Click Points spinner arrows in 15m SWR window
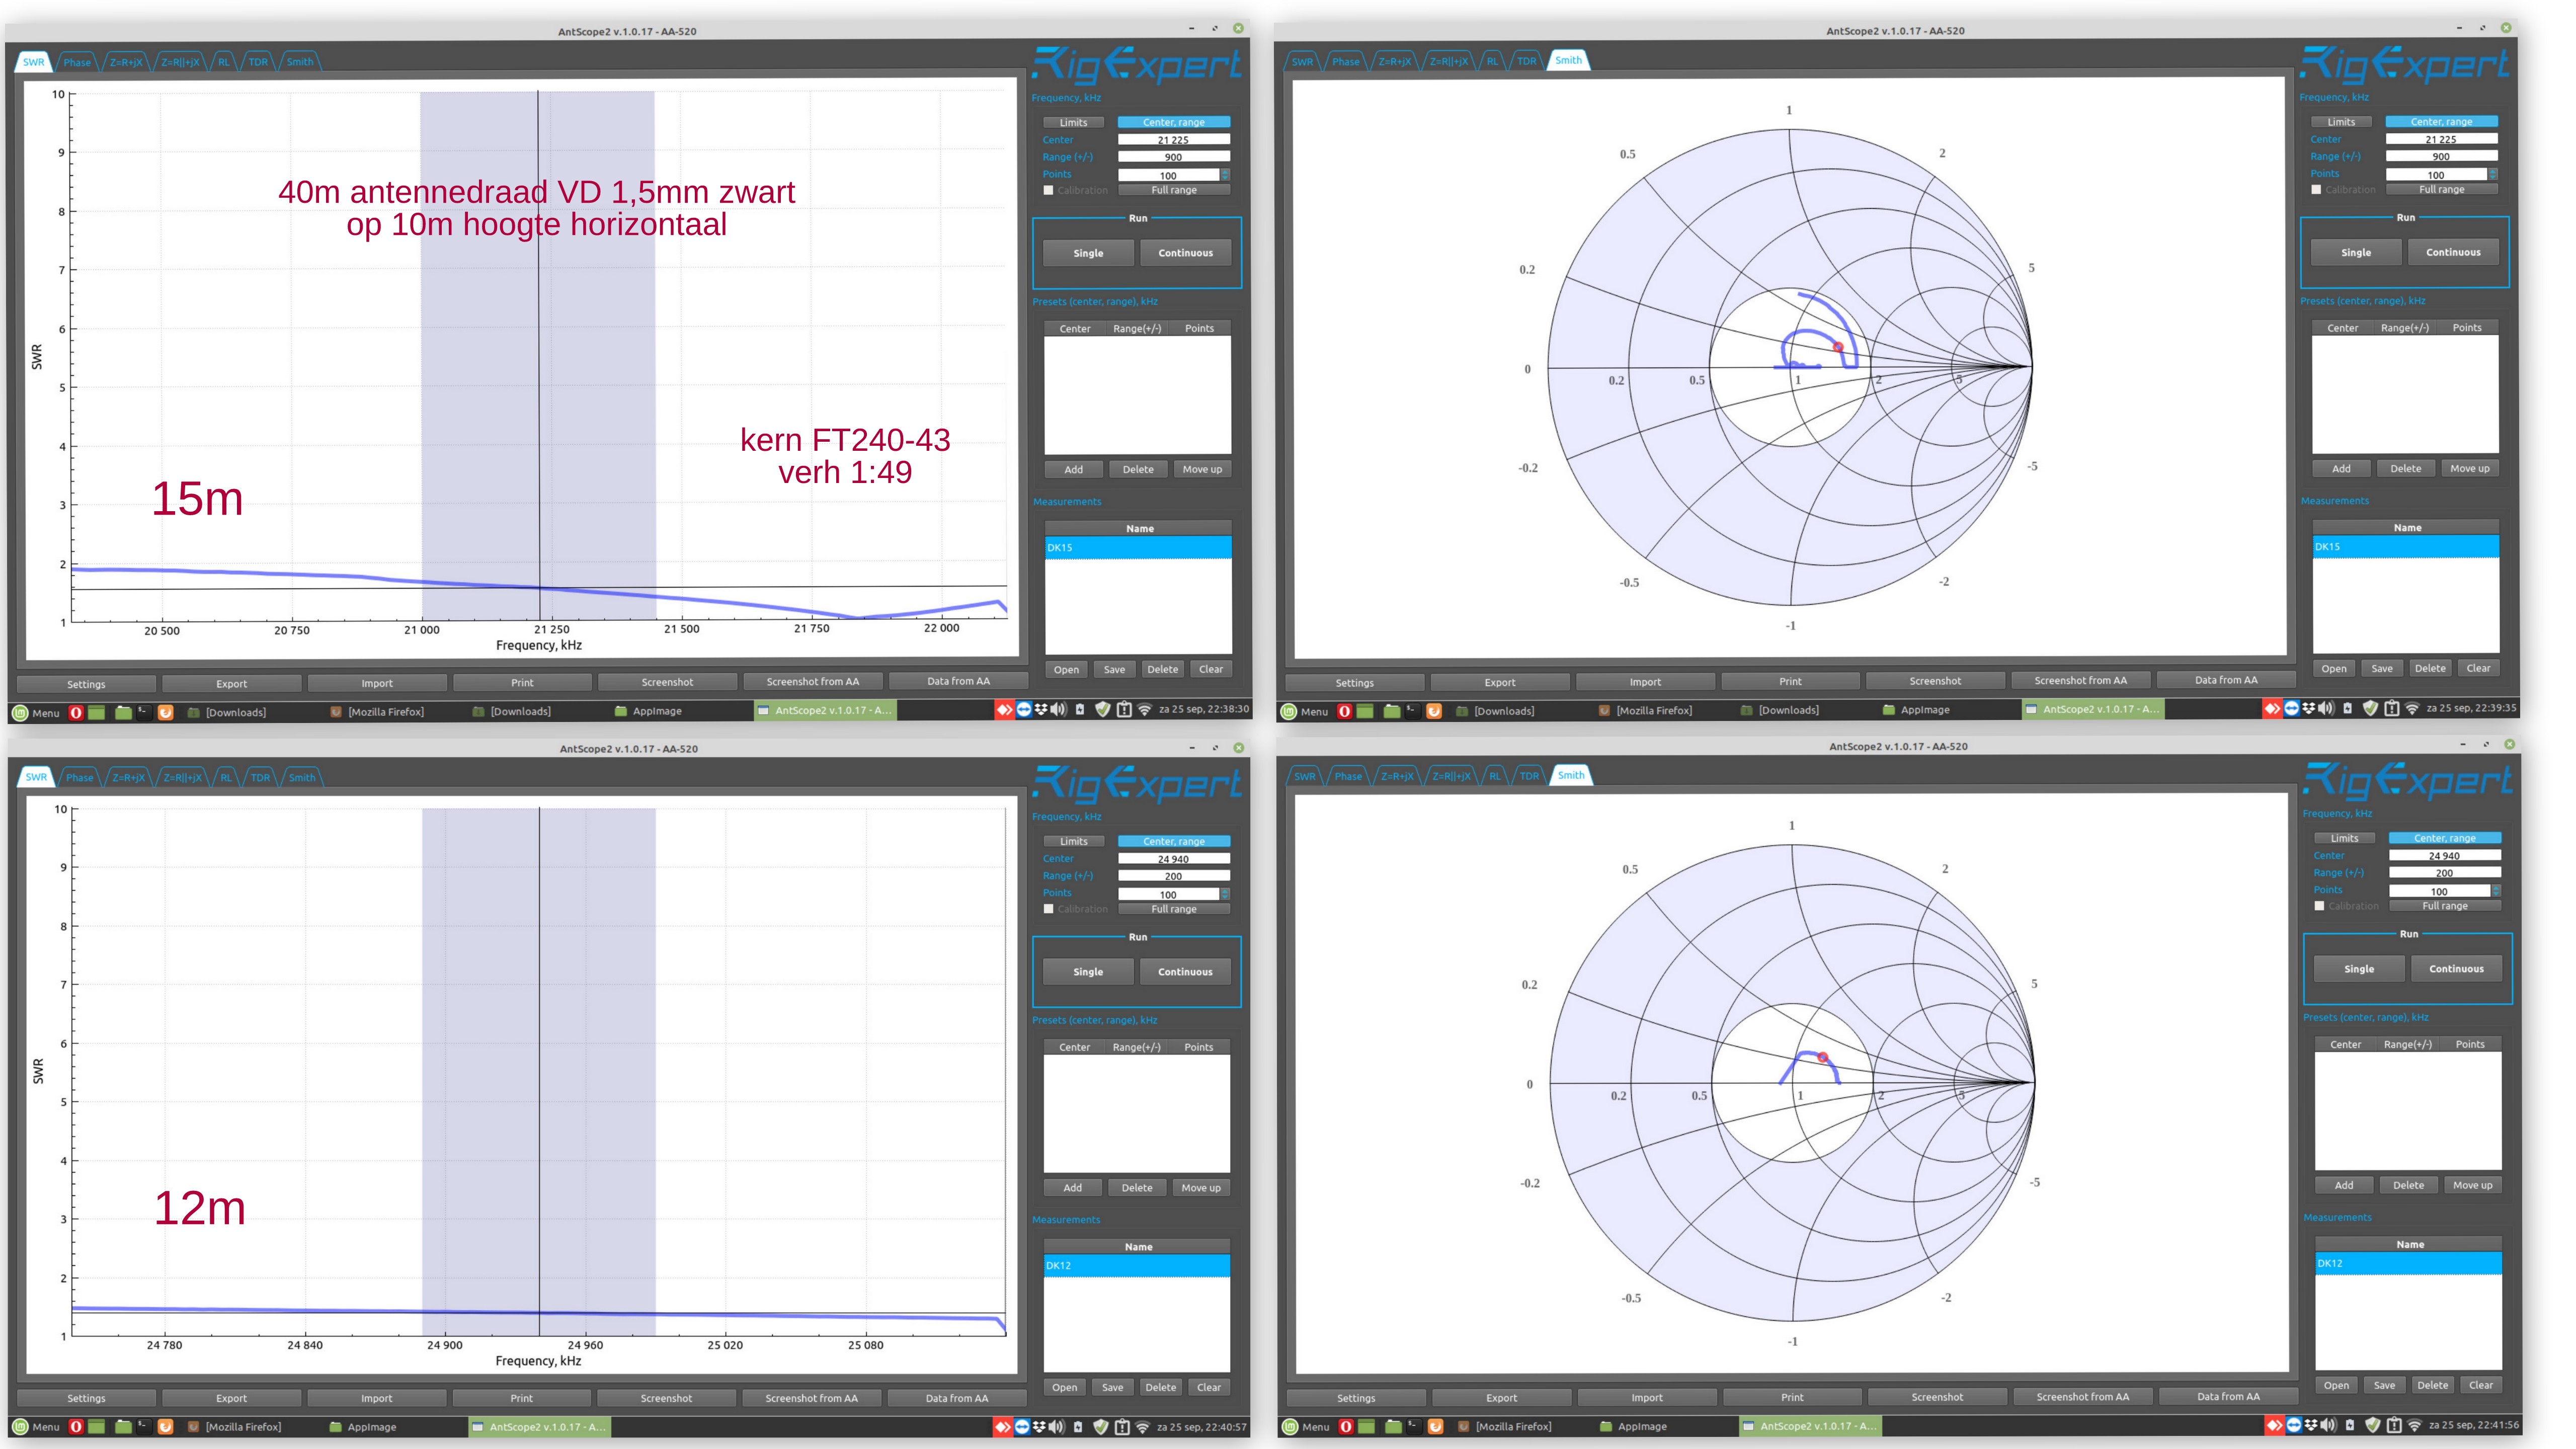2576x1449 pixels. point(1225,175)
